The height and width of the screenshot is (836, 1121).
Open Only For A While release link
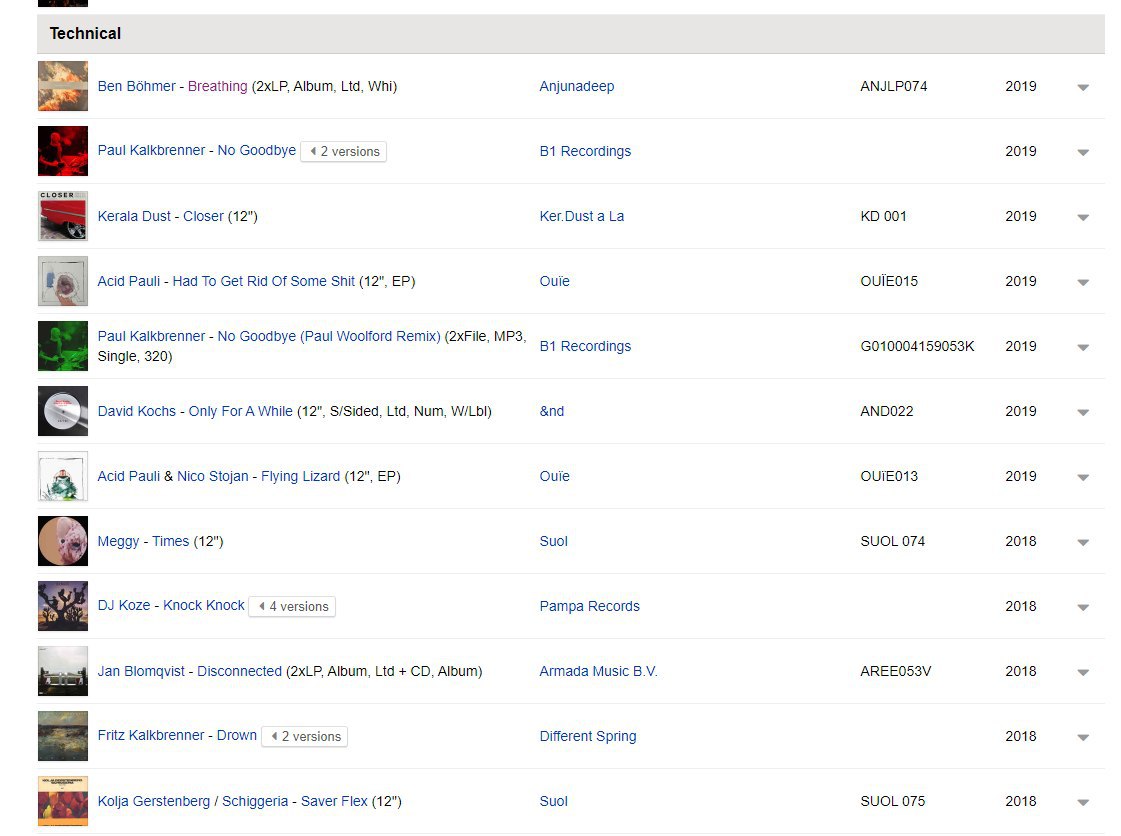pyautogui.click(x=241, y=412)
